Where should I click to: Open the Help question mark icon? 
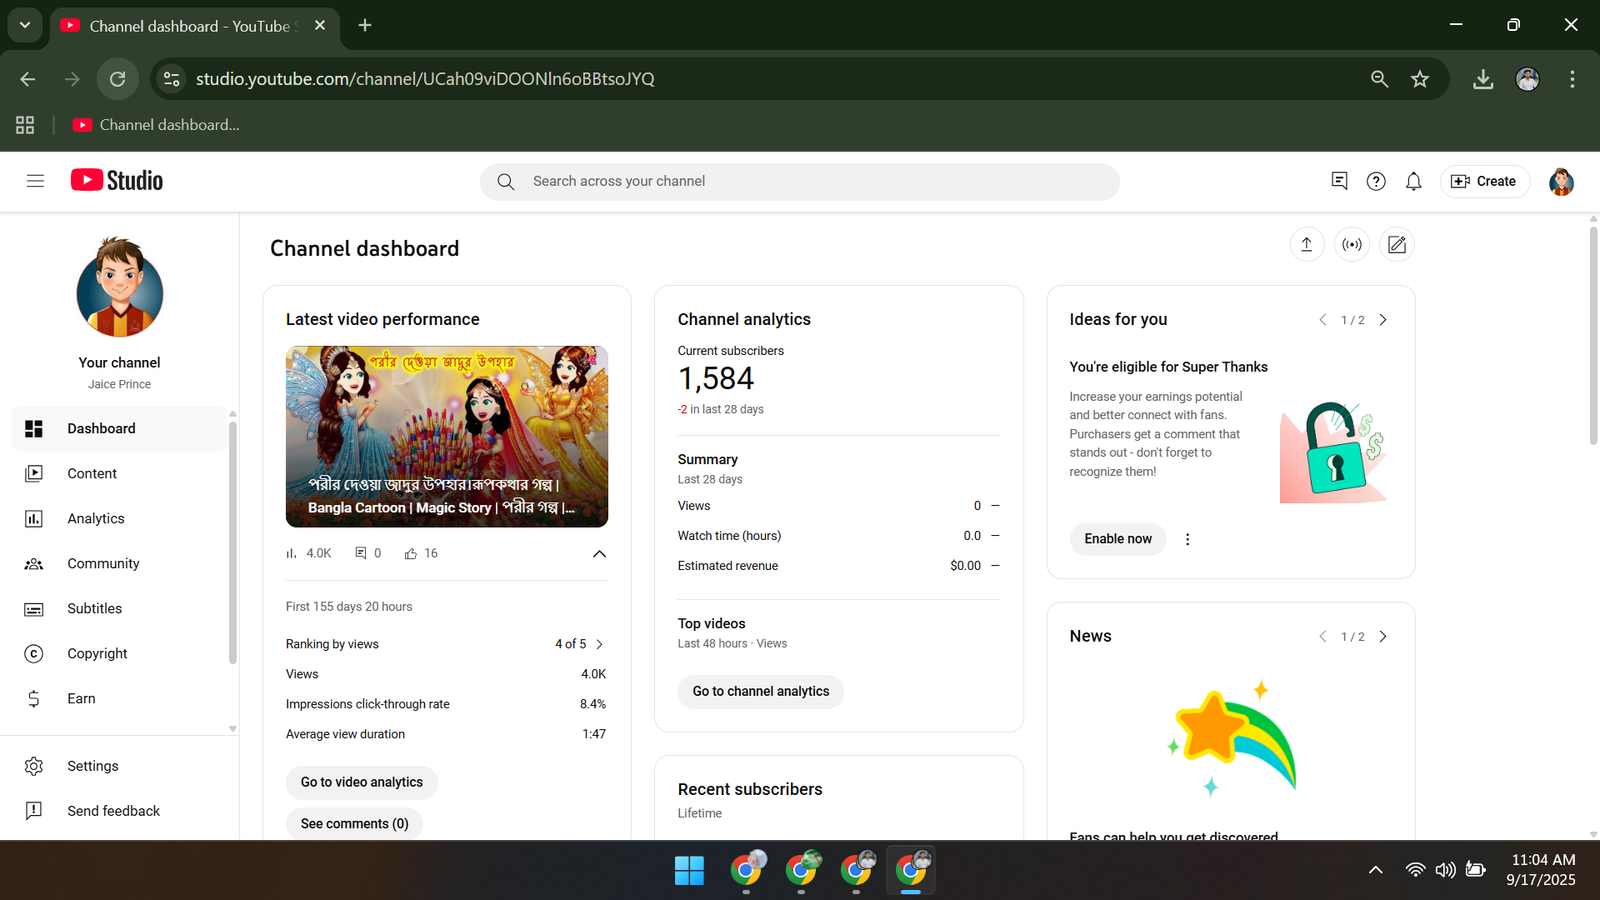[1376, 181]
